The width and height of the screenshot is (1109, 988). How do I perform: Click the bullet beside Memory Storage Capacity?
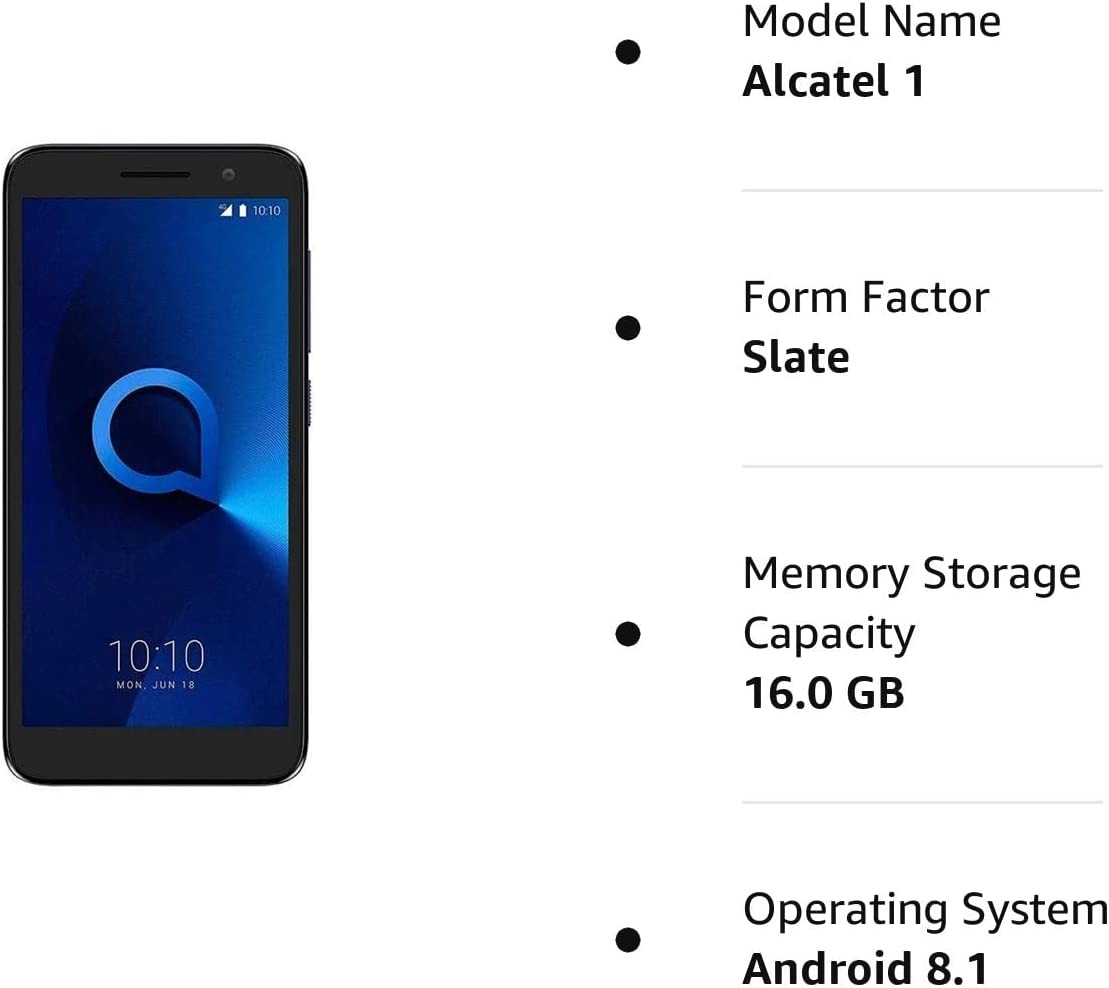click(627, 634)
